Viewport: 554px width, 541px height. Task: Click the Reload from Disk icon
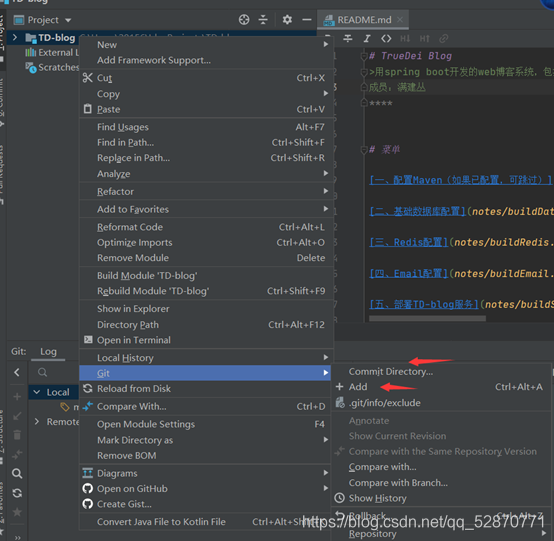pos(88,388)
